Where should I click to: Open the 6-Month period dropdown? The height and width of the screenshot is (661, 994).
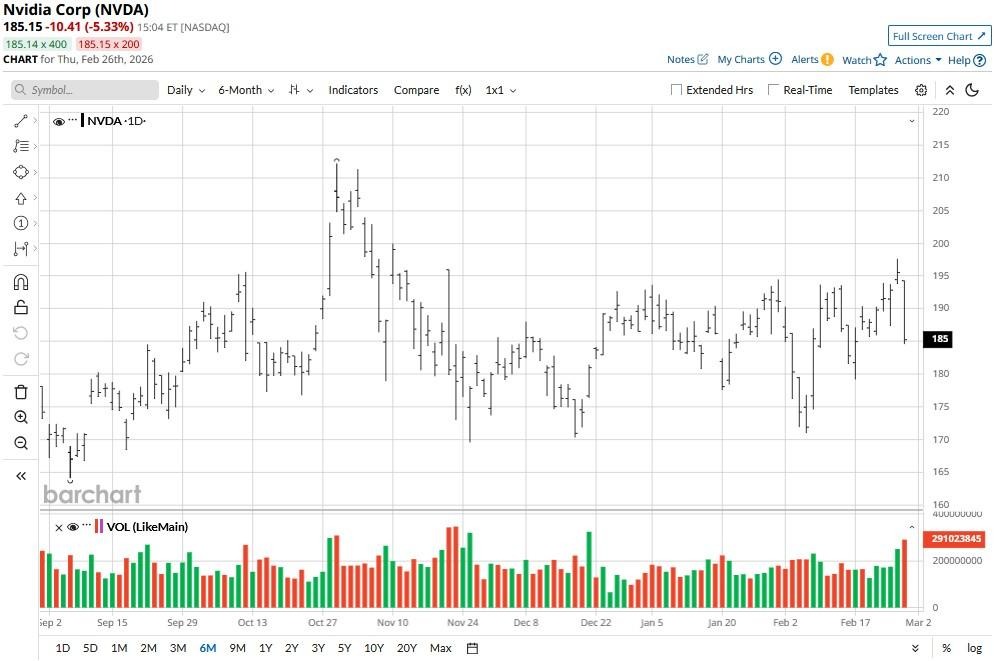[246, 90]
